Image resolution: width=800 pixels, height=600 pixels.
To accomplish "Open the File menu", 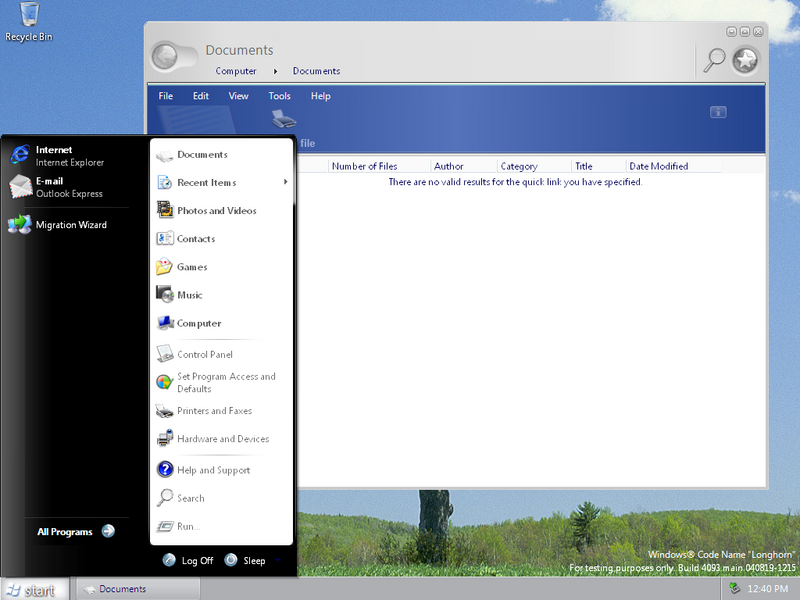I will 166,96.
